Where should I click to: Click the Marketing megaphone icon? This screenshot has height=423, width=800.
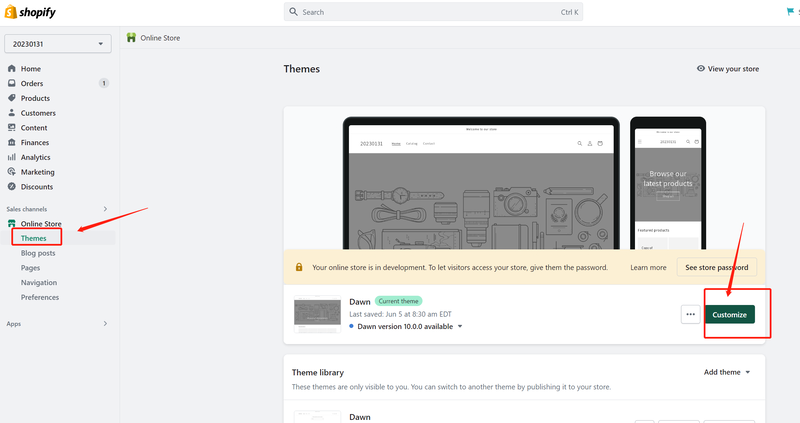(x=12, y=172)
